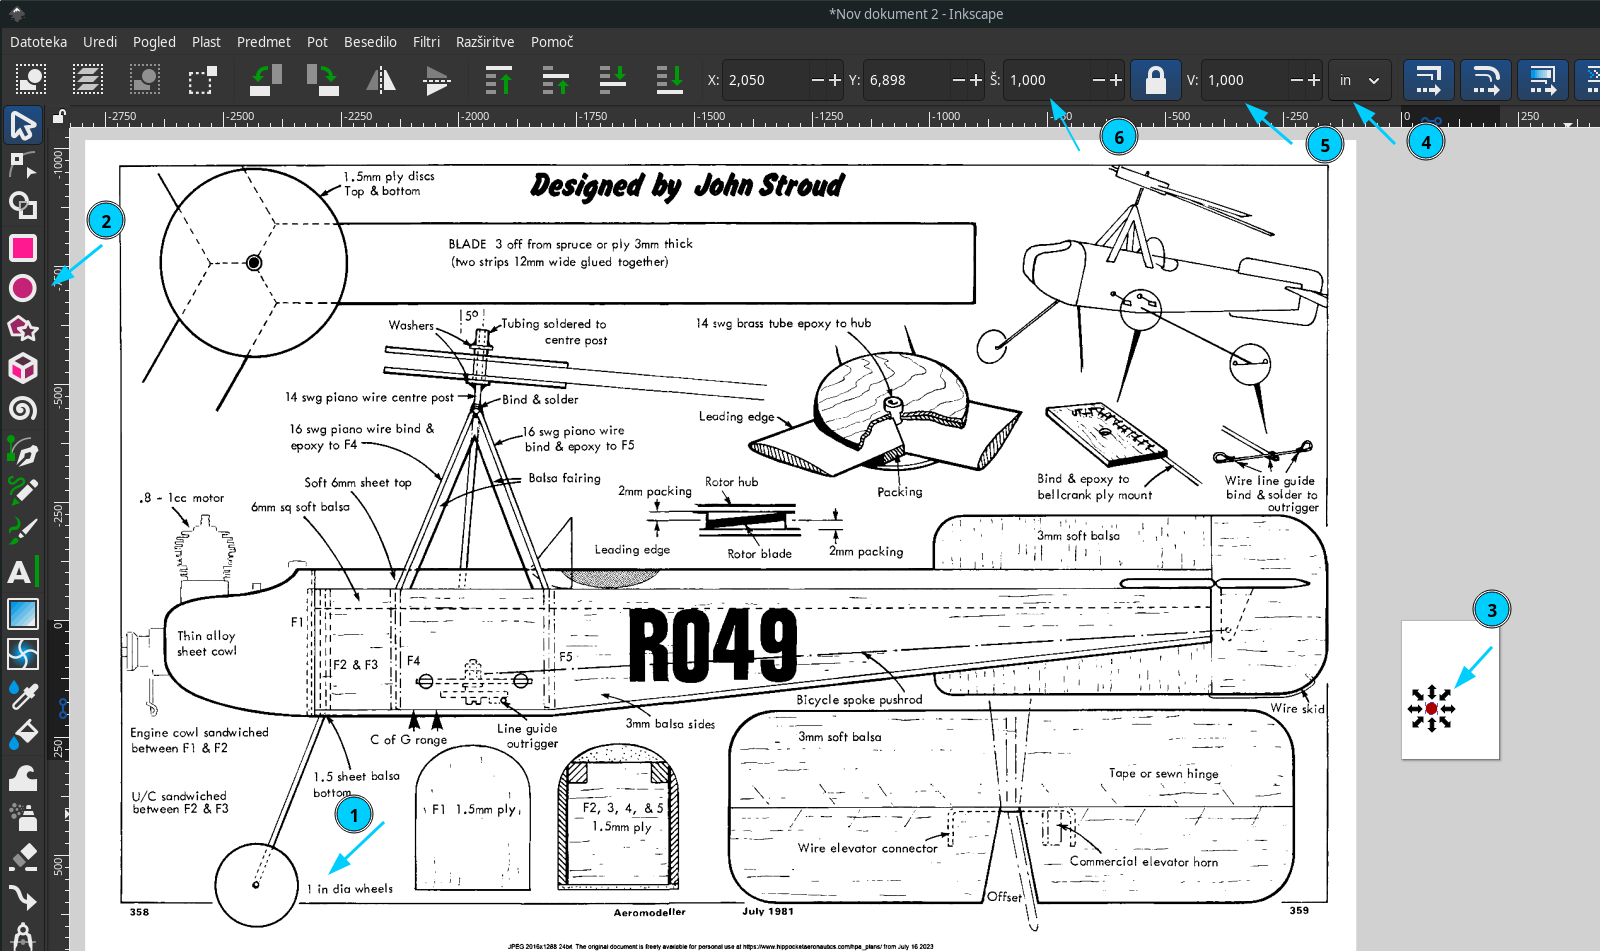Select the Spiral tool

(x=22, y=409)
